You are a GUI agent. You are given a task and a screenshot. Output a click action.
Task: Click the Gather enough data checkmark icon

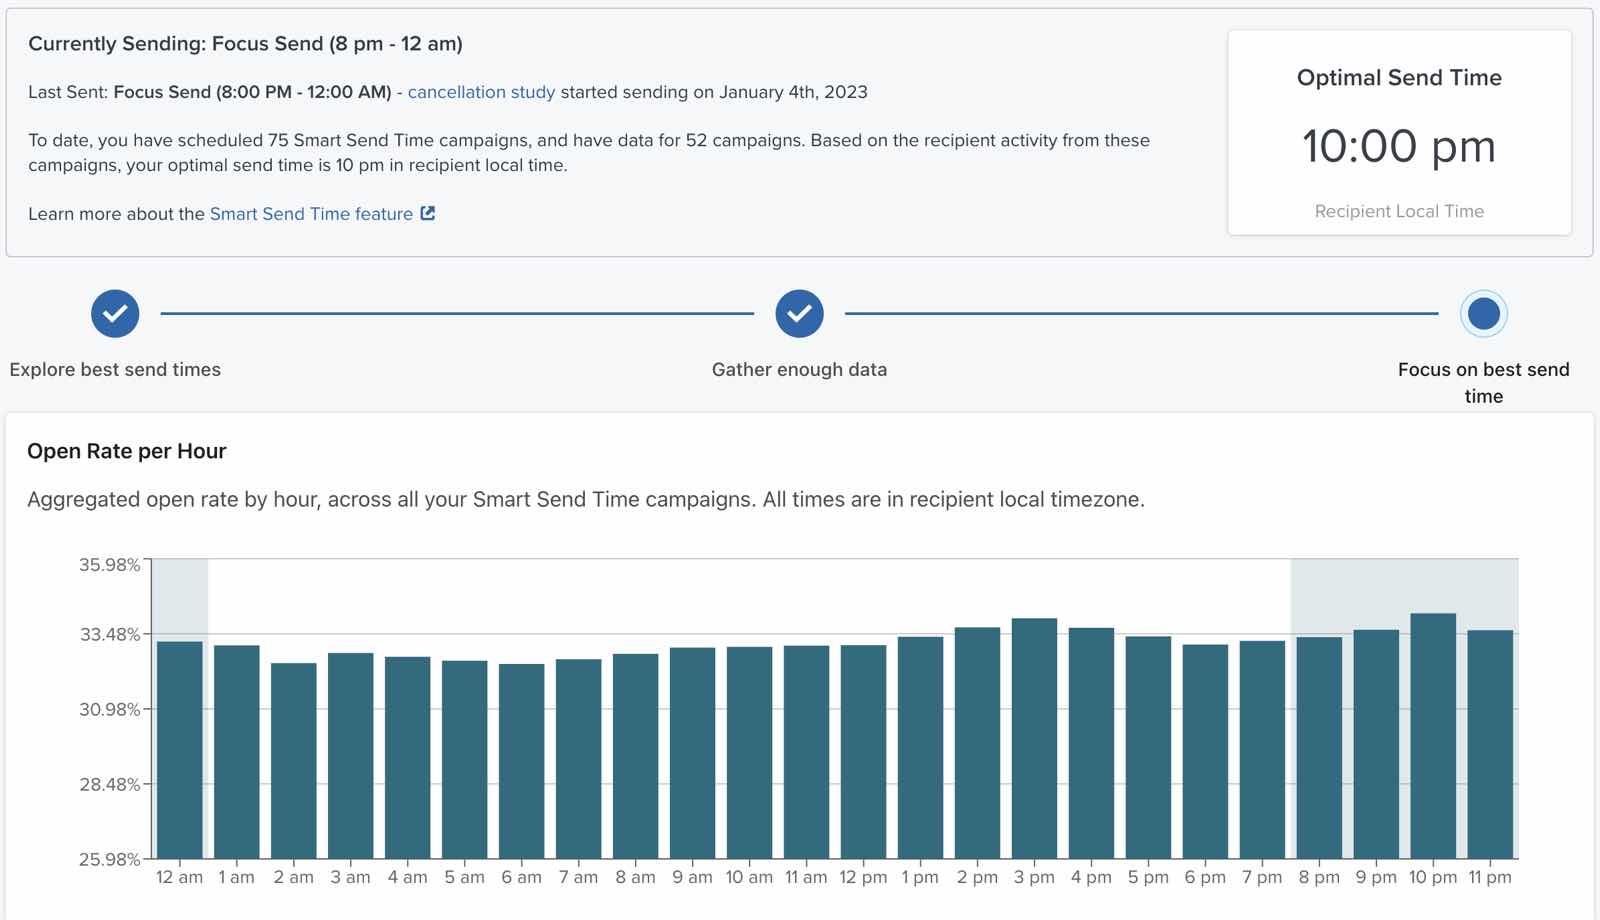(x=799, y=314)
